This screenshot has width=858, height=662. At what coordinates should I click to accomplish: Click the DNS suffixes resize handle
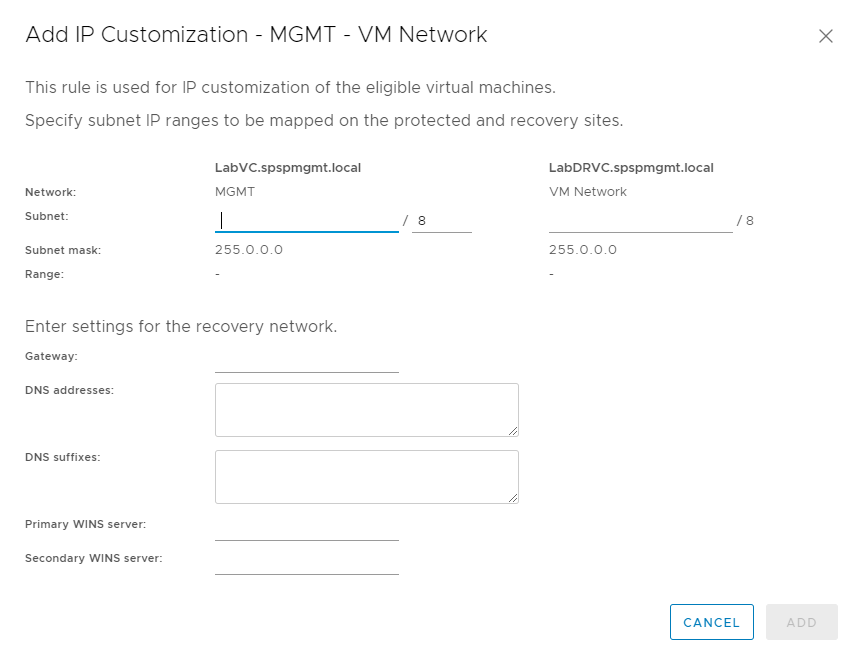[x=513, y=498]
